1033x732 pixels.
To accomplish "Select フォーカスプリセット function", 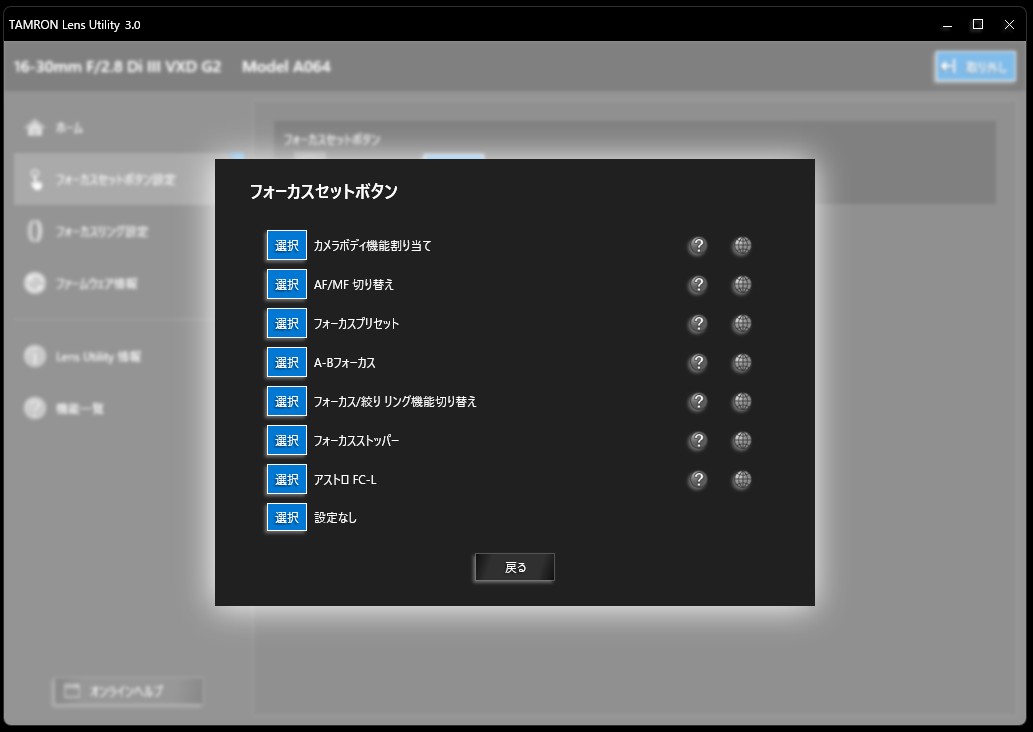I will (287, 324).
